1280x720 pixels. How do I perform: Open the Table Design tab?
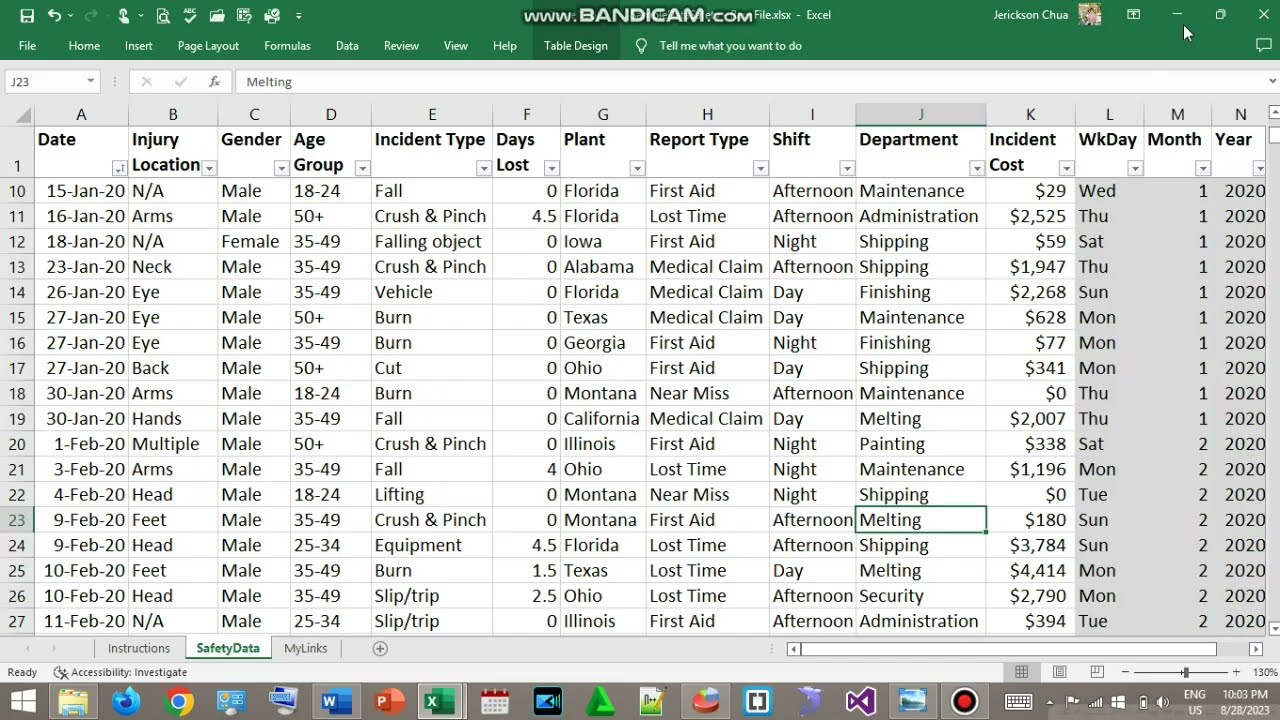pos(576,46)
